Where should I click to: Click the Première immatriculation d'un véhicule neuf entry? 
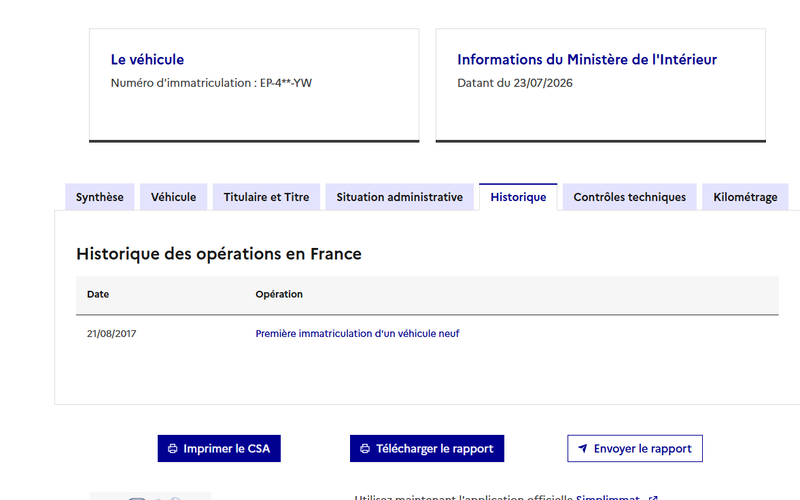[x=357, y=334]
